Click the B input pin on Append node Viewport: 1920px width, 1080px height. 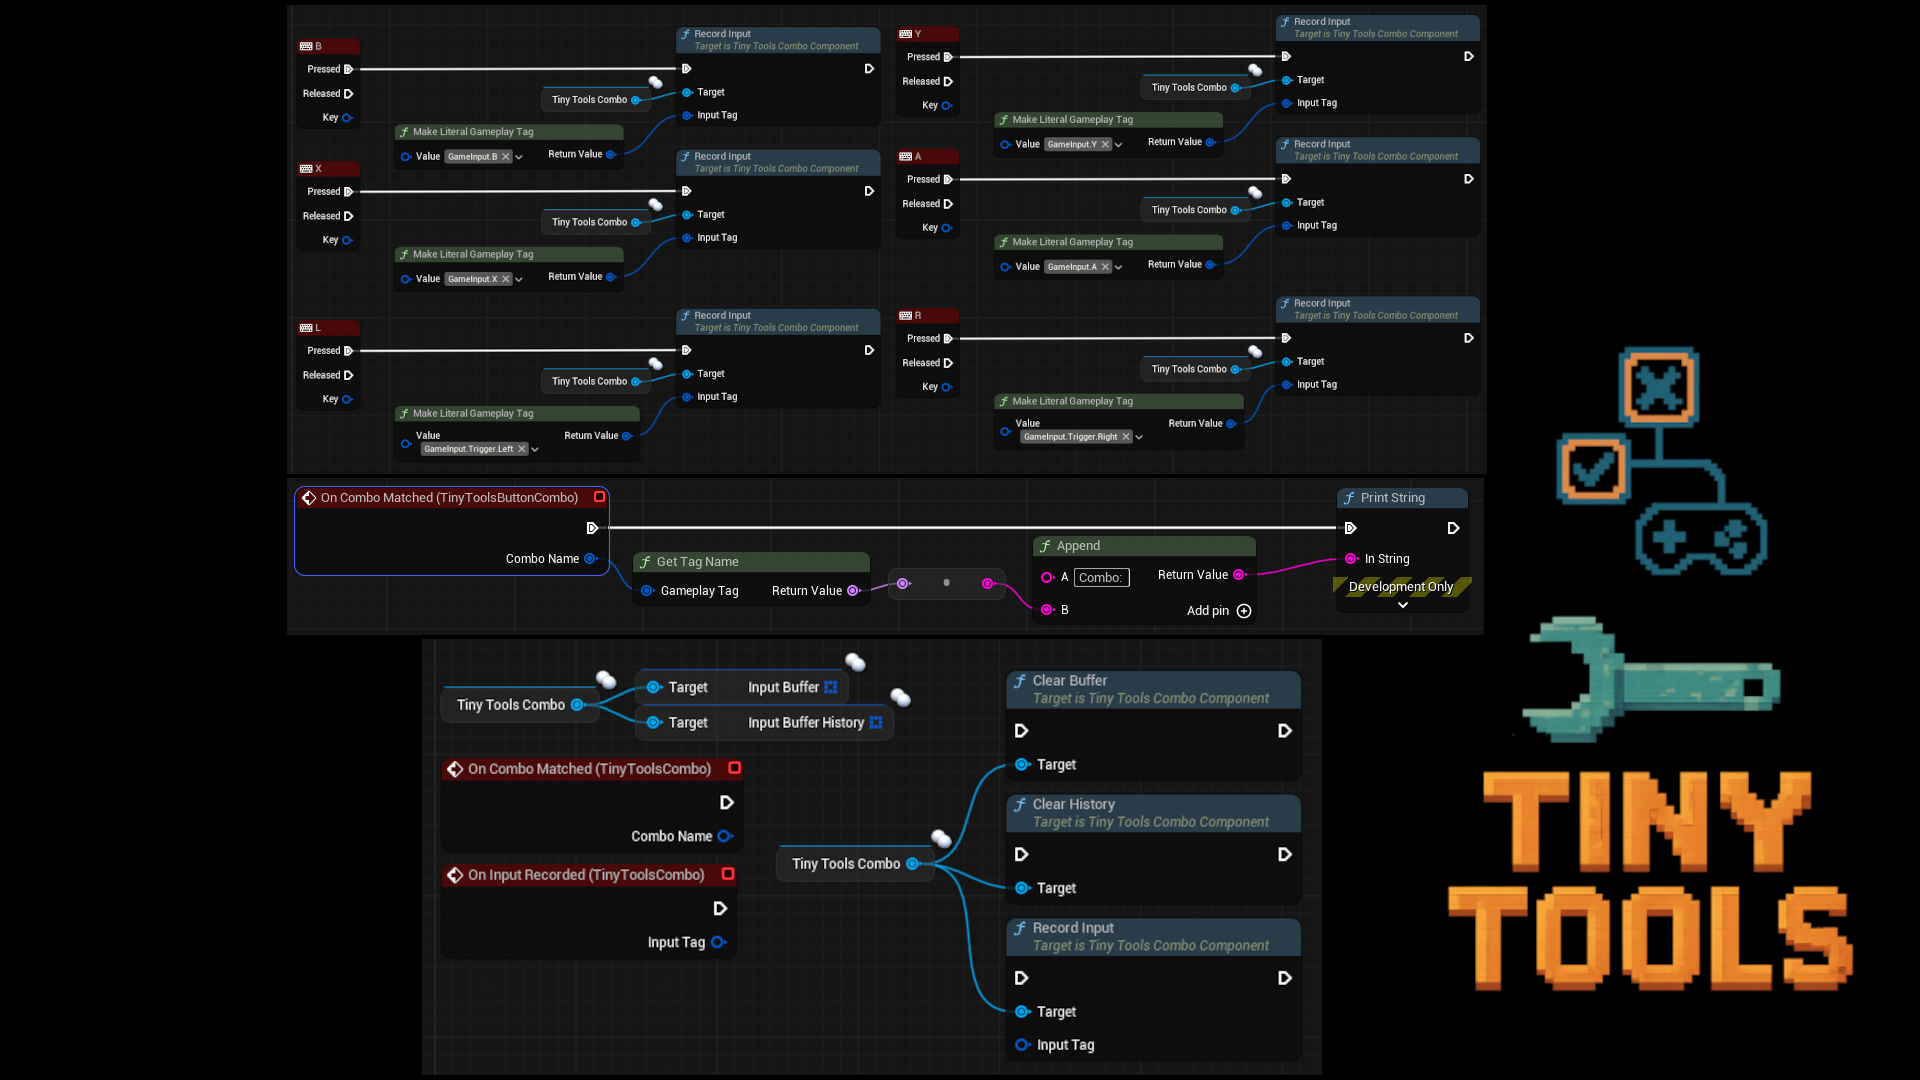pyautogui.click(x=1047, y=610)
